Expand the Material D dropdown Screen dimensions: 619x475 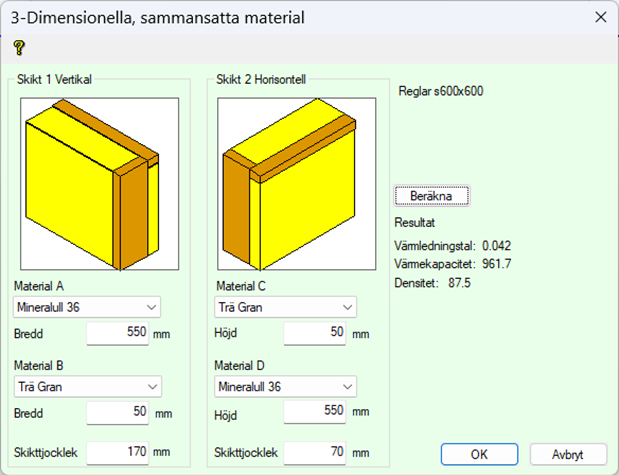click(285, 385)
